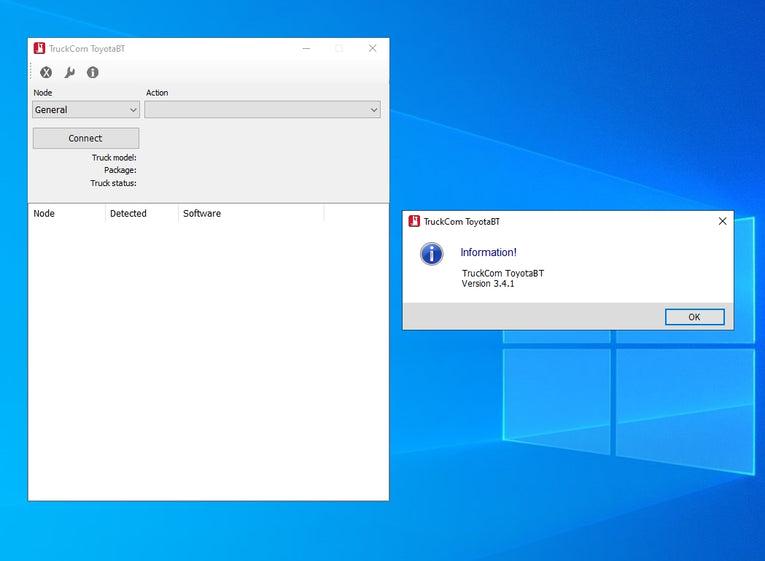Viewport: 765px width, 561px height.
Task: Click the main window's TruckCom app icon
Action: click(39, 48)
